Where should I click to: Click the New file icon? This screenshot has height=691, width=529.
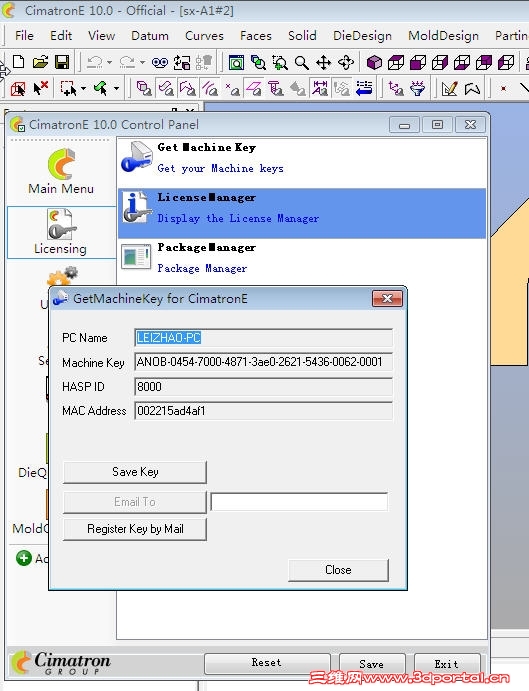[19, 62]
